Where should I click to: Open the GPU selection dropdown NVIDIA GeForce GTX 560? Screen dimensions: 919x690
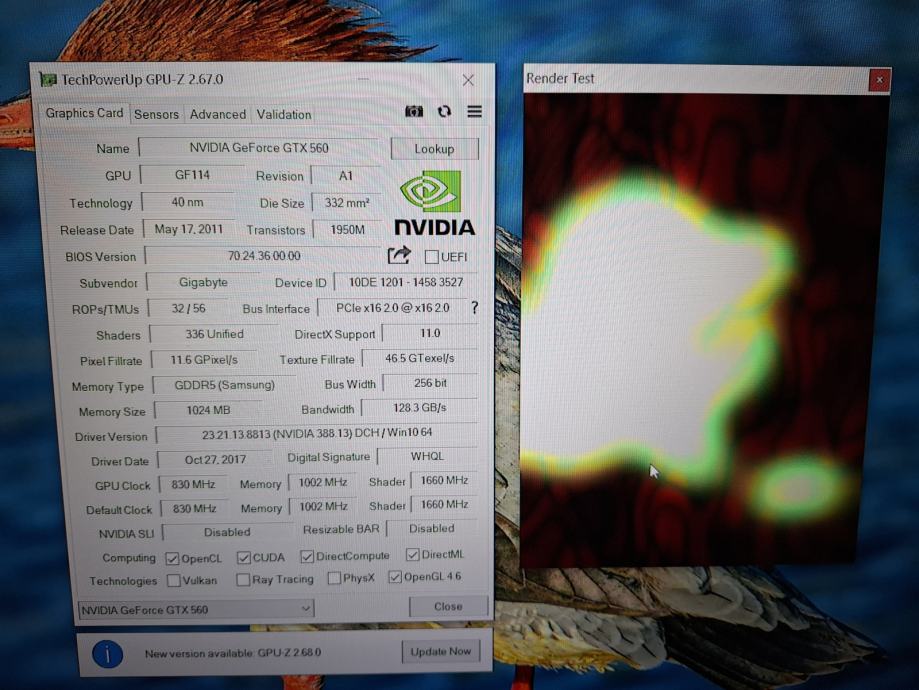coord(196,610)
